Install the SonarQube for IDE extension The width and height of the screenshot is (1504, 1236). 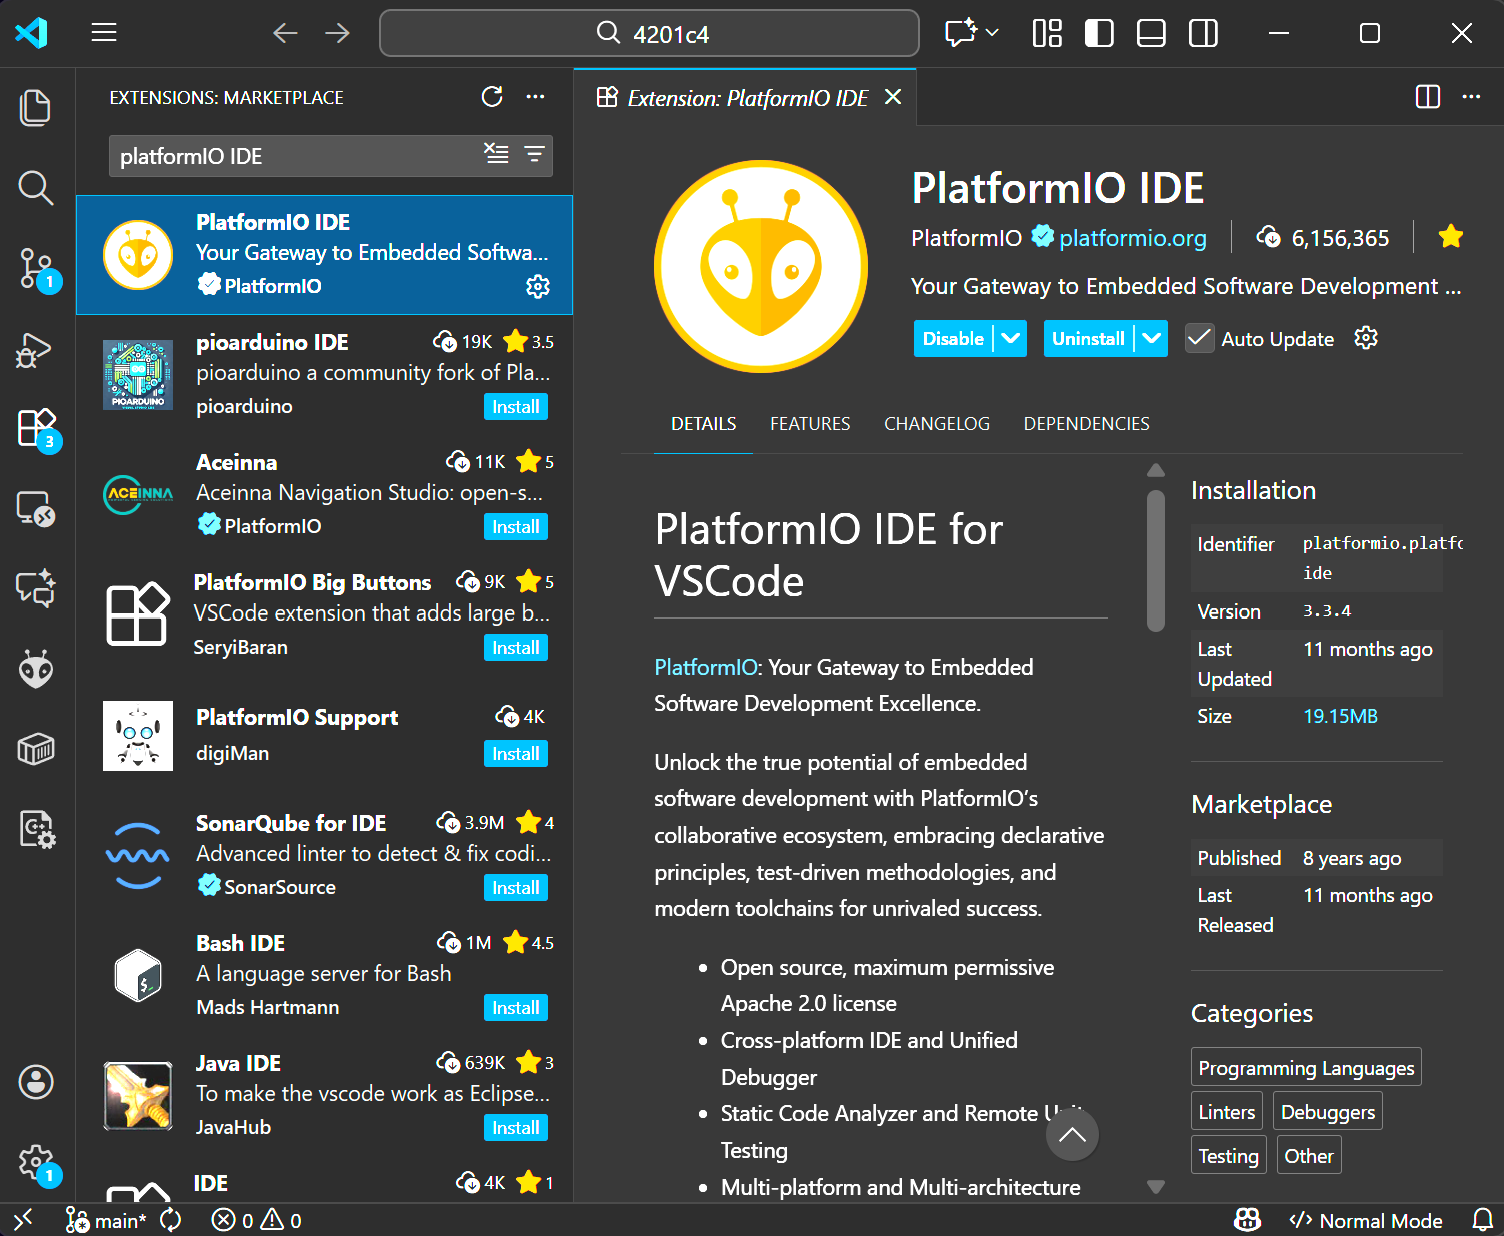(516, 888)
